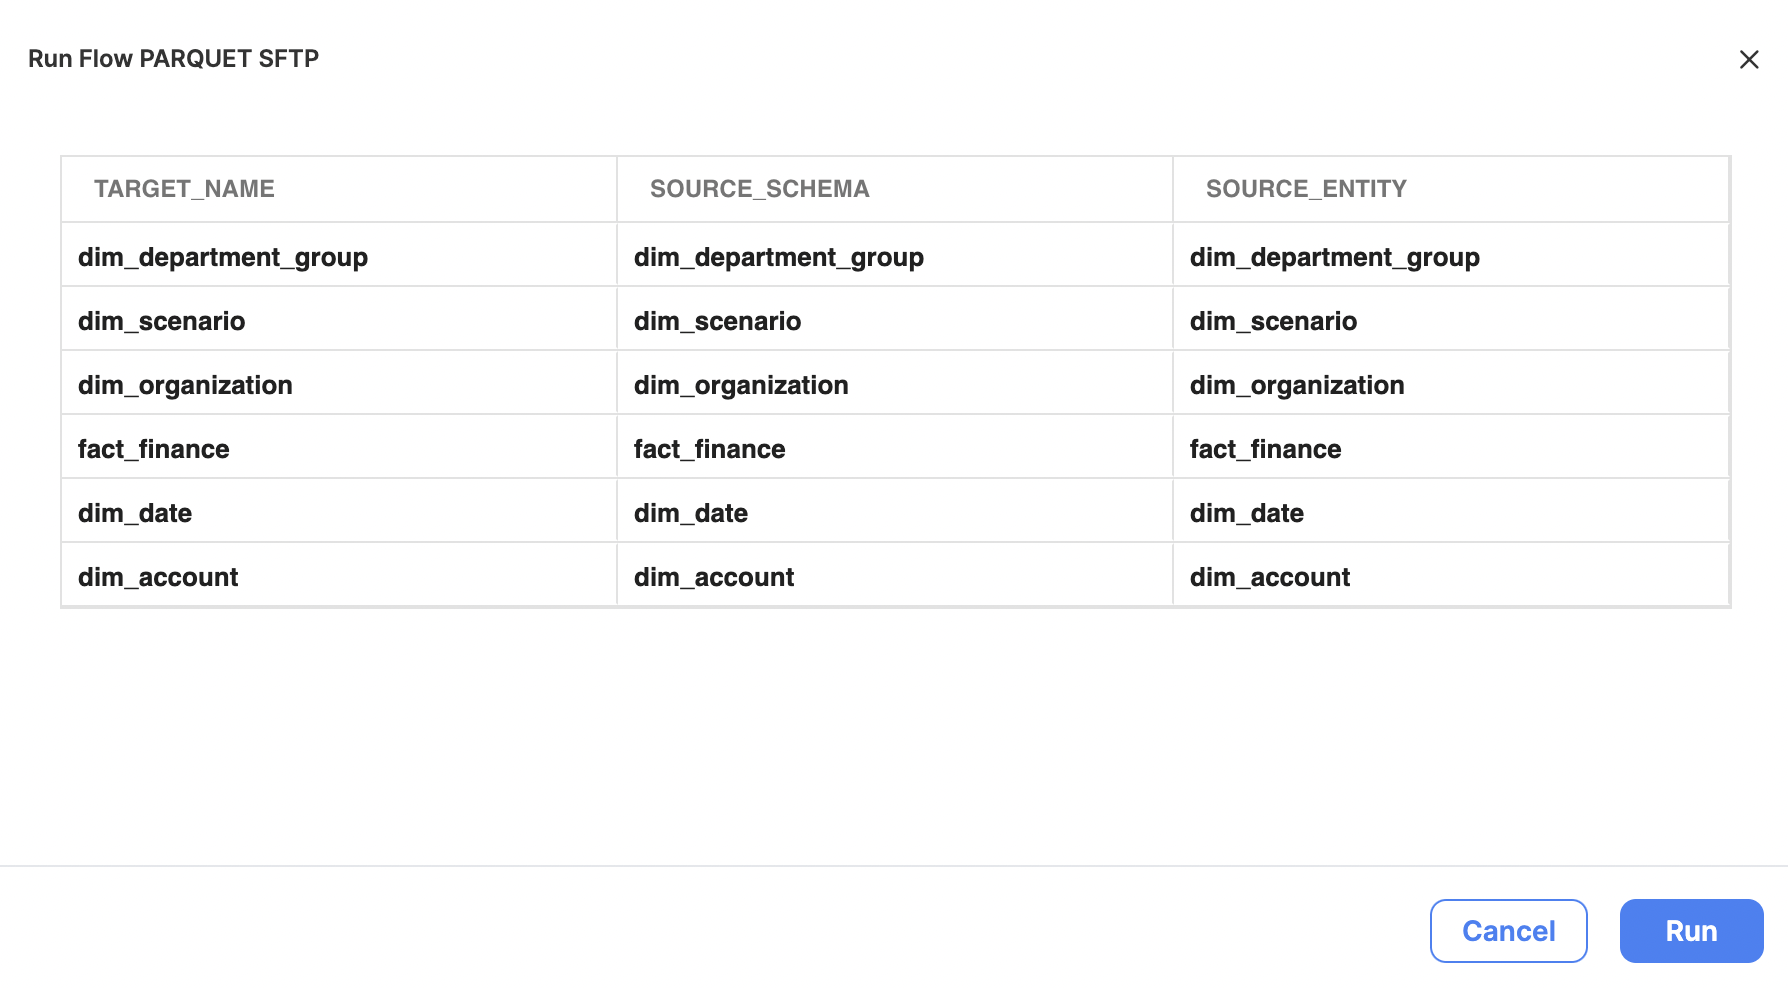Click dim_organization under SOURCE_ENTITY
This screenshot has width=1788, height=988.
[1297, 385]
